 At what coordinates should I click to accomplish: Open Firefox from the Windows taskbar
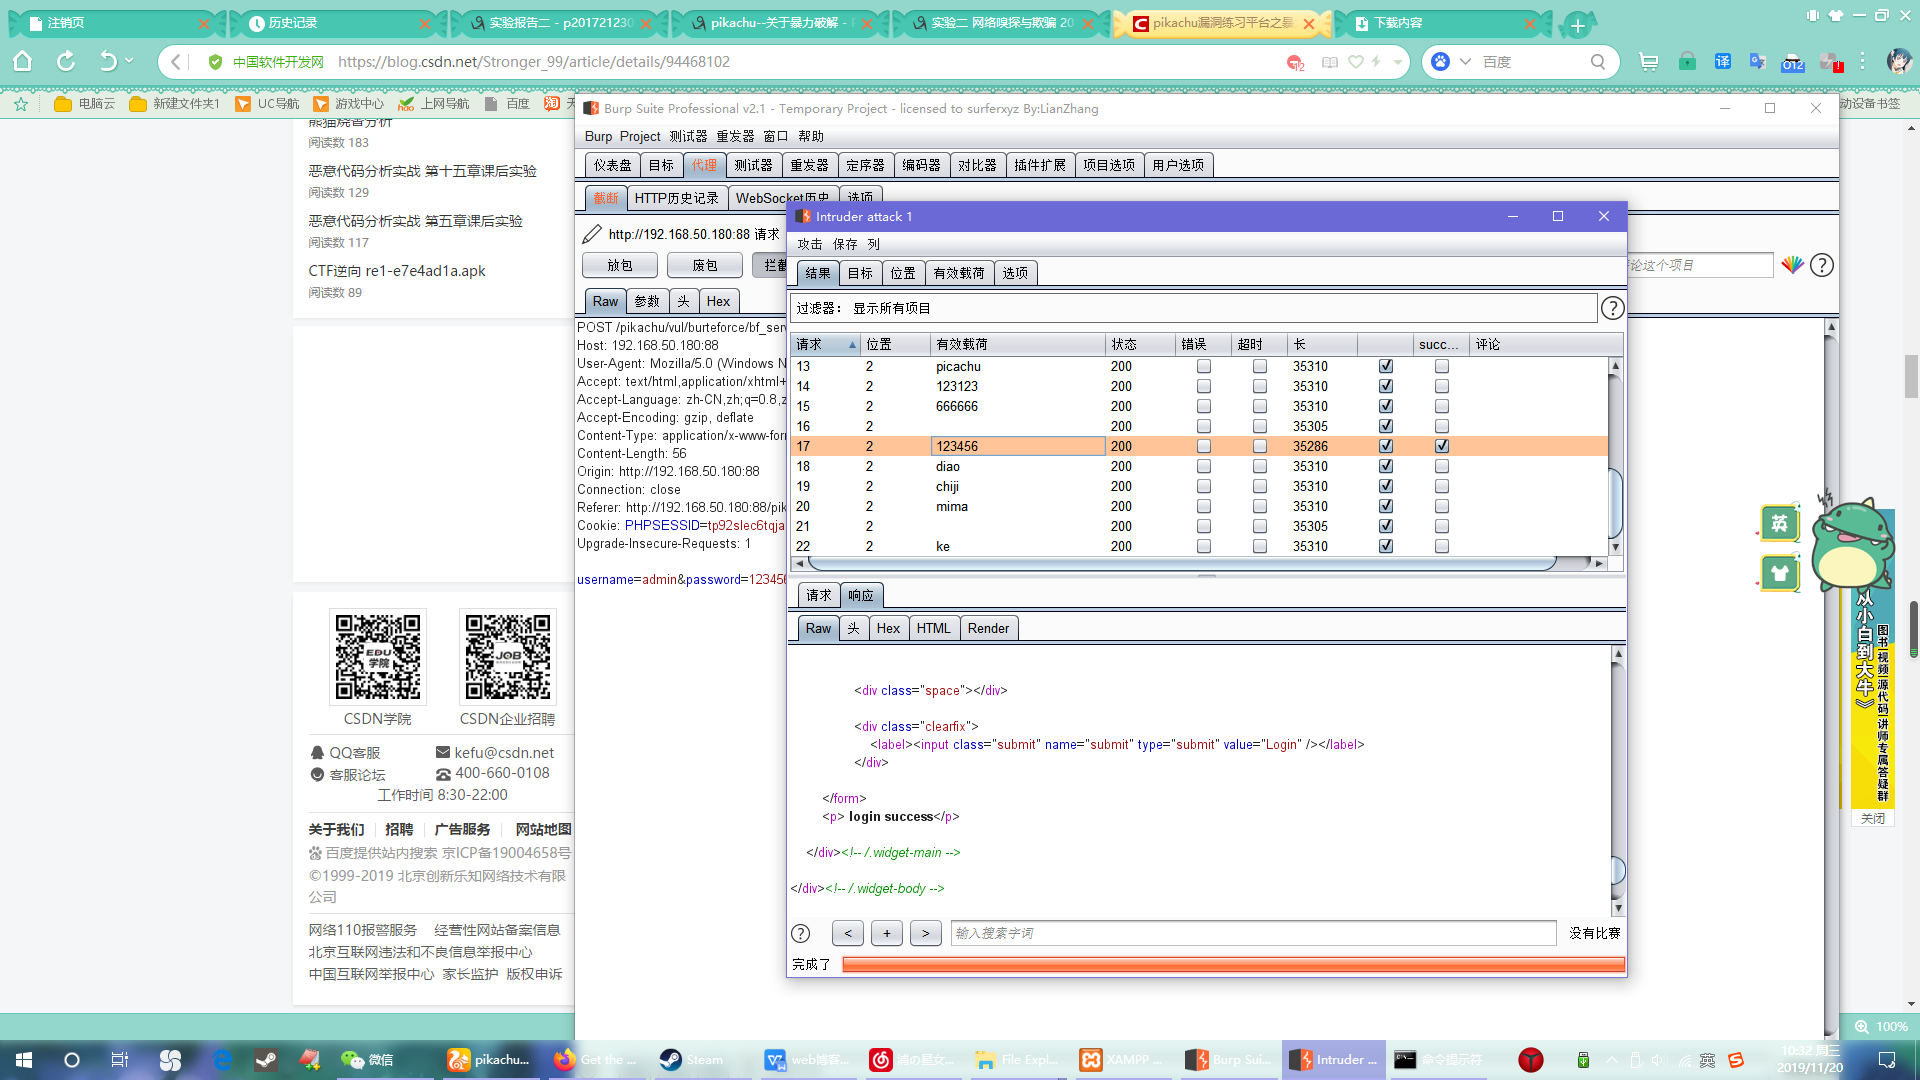565,1060
